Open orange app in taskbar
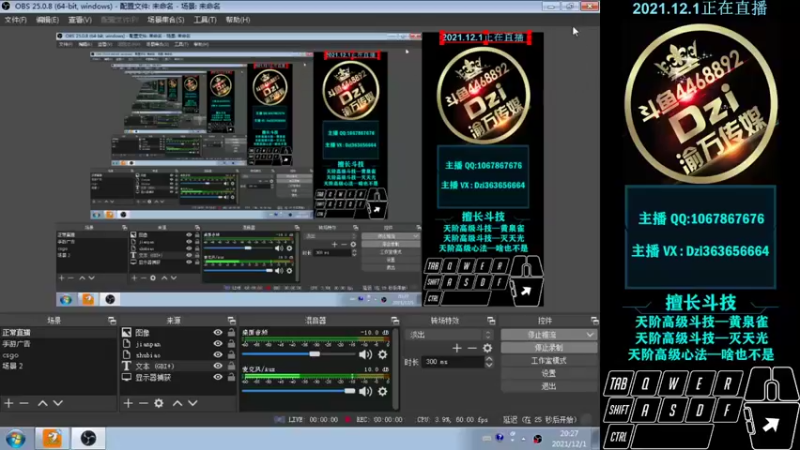This screenshot has width=800, height=450. [x=52, y=438]
